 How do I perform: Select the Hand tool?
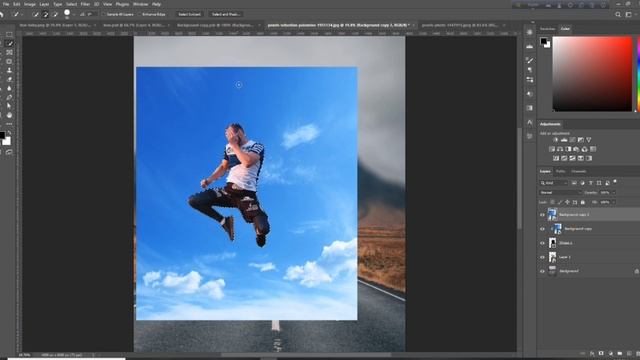[x=9, y=115]
